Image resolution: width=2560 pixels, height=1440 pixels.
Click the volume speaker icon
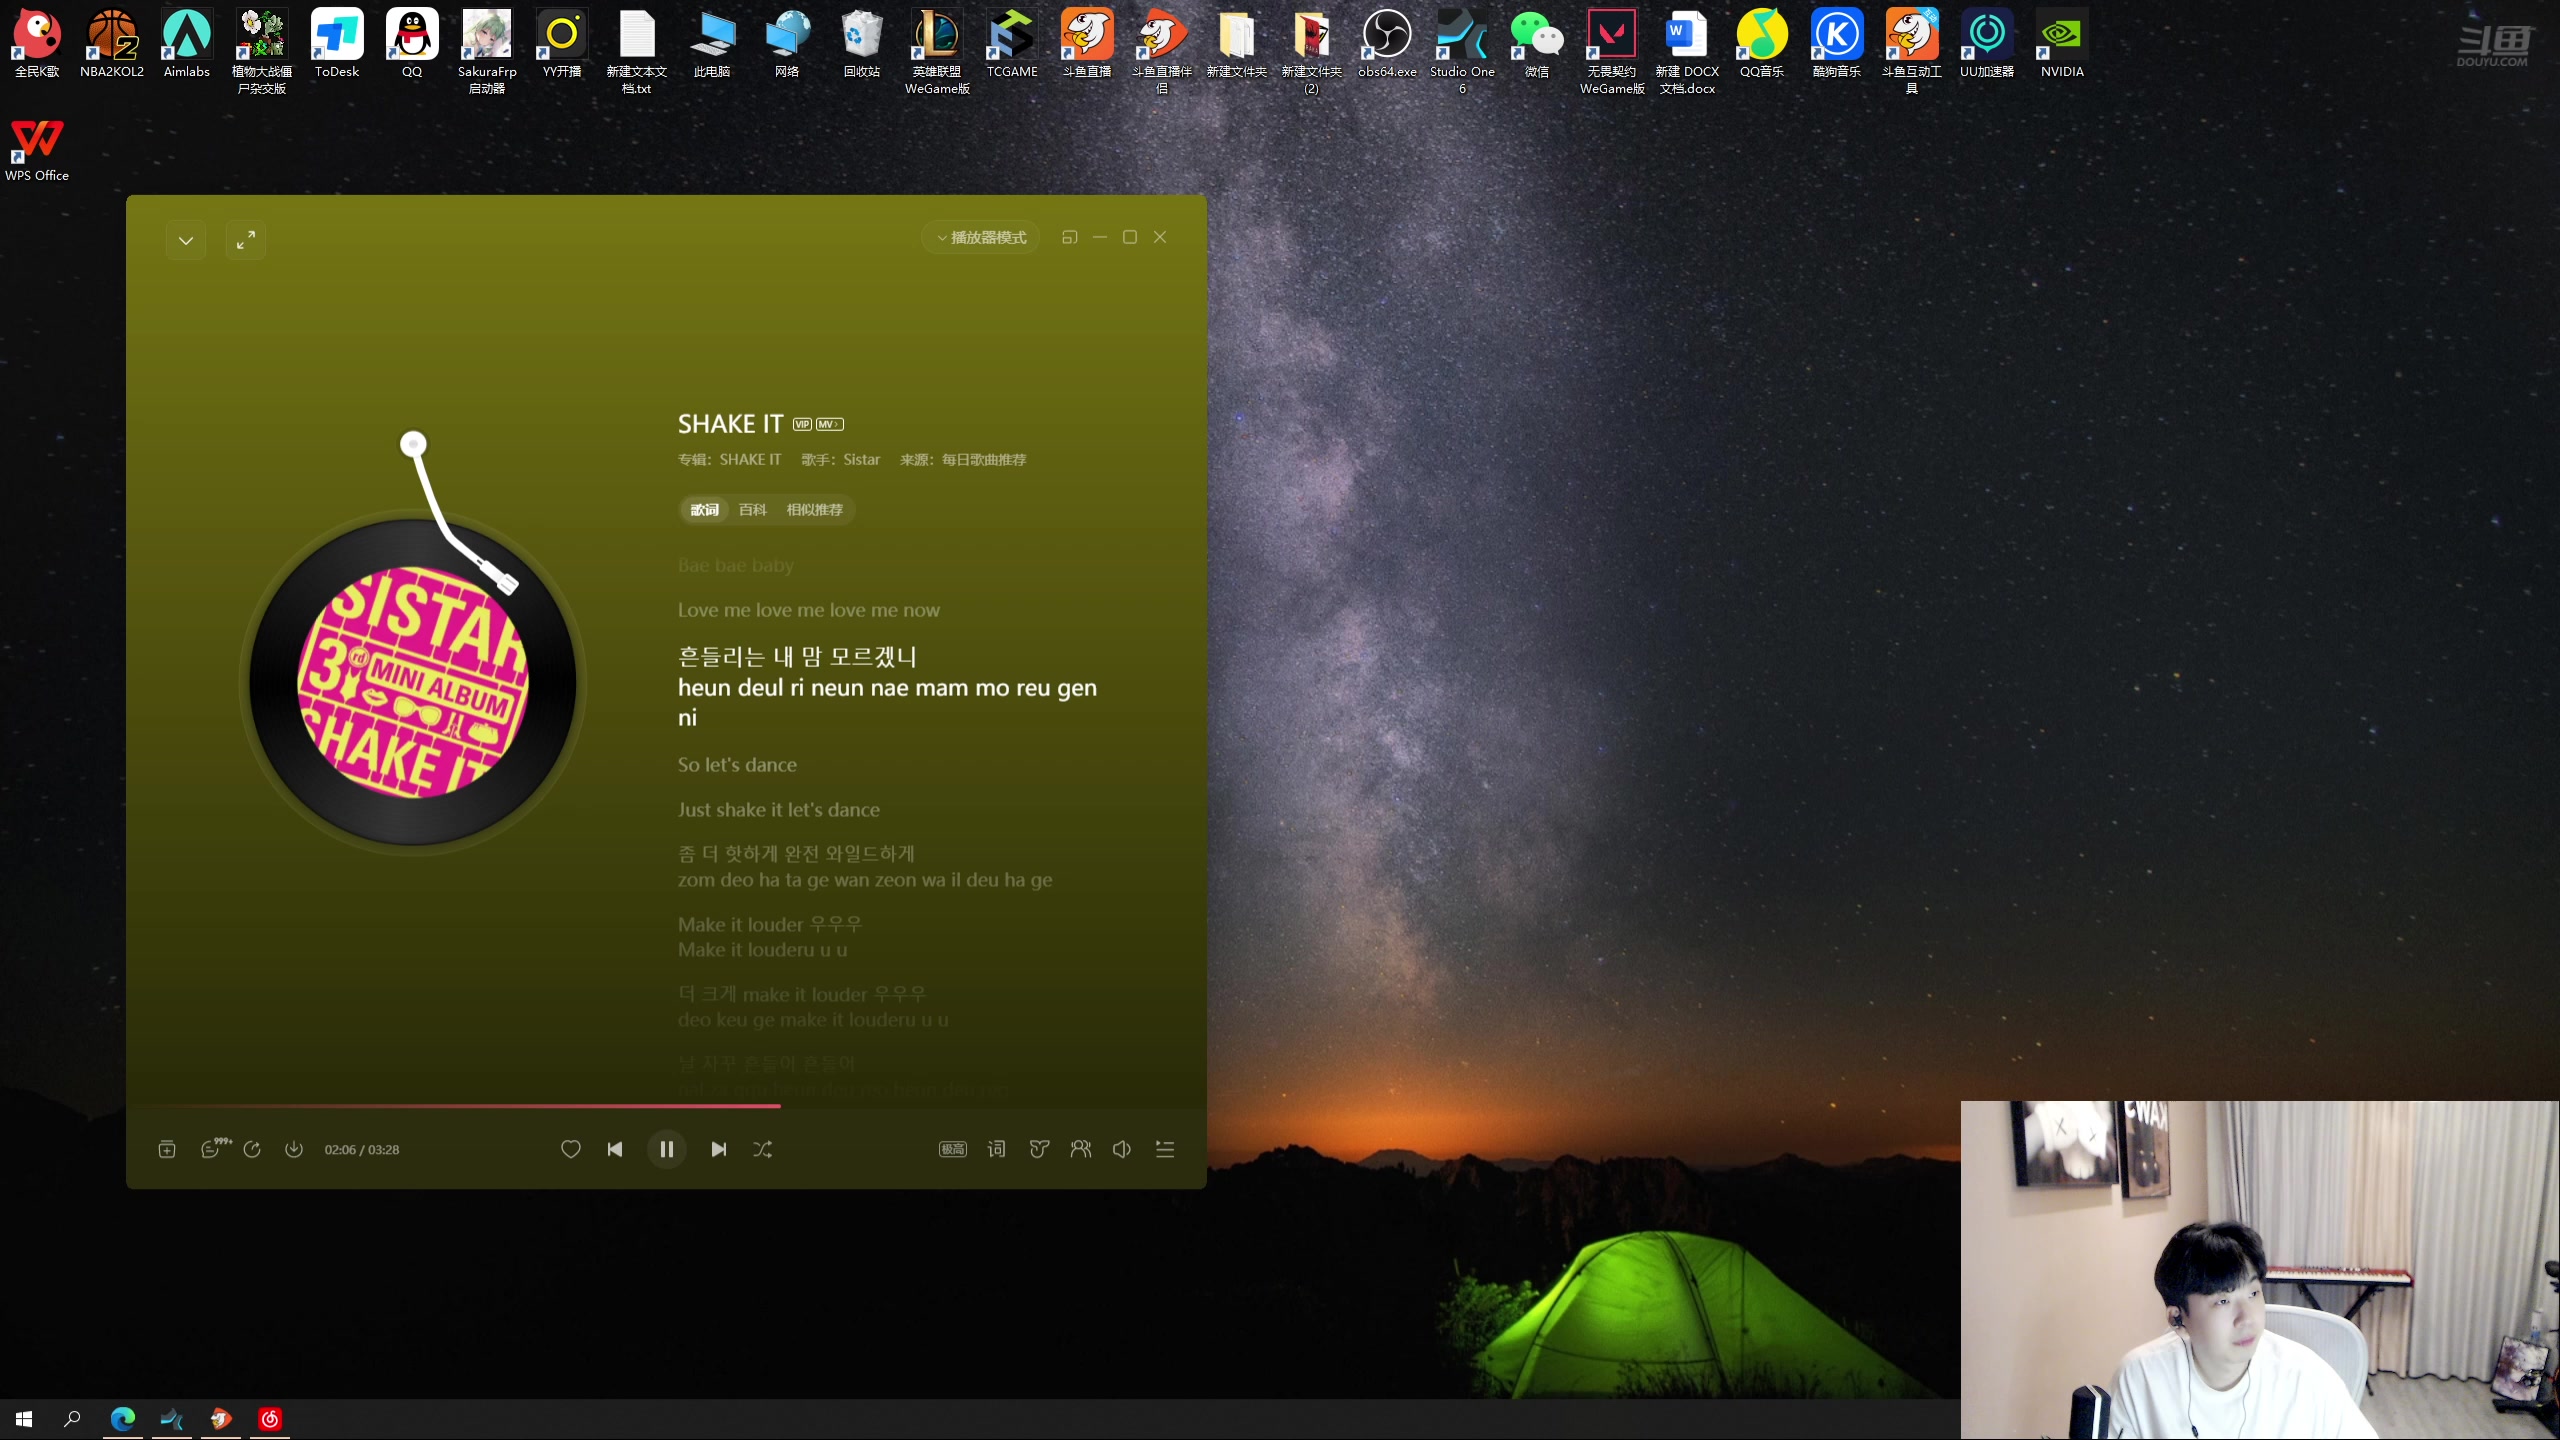point(1122,1149)
